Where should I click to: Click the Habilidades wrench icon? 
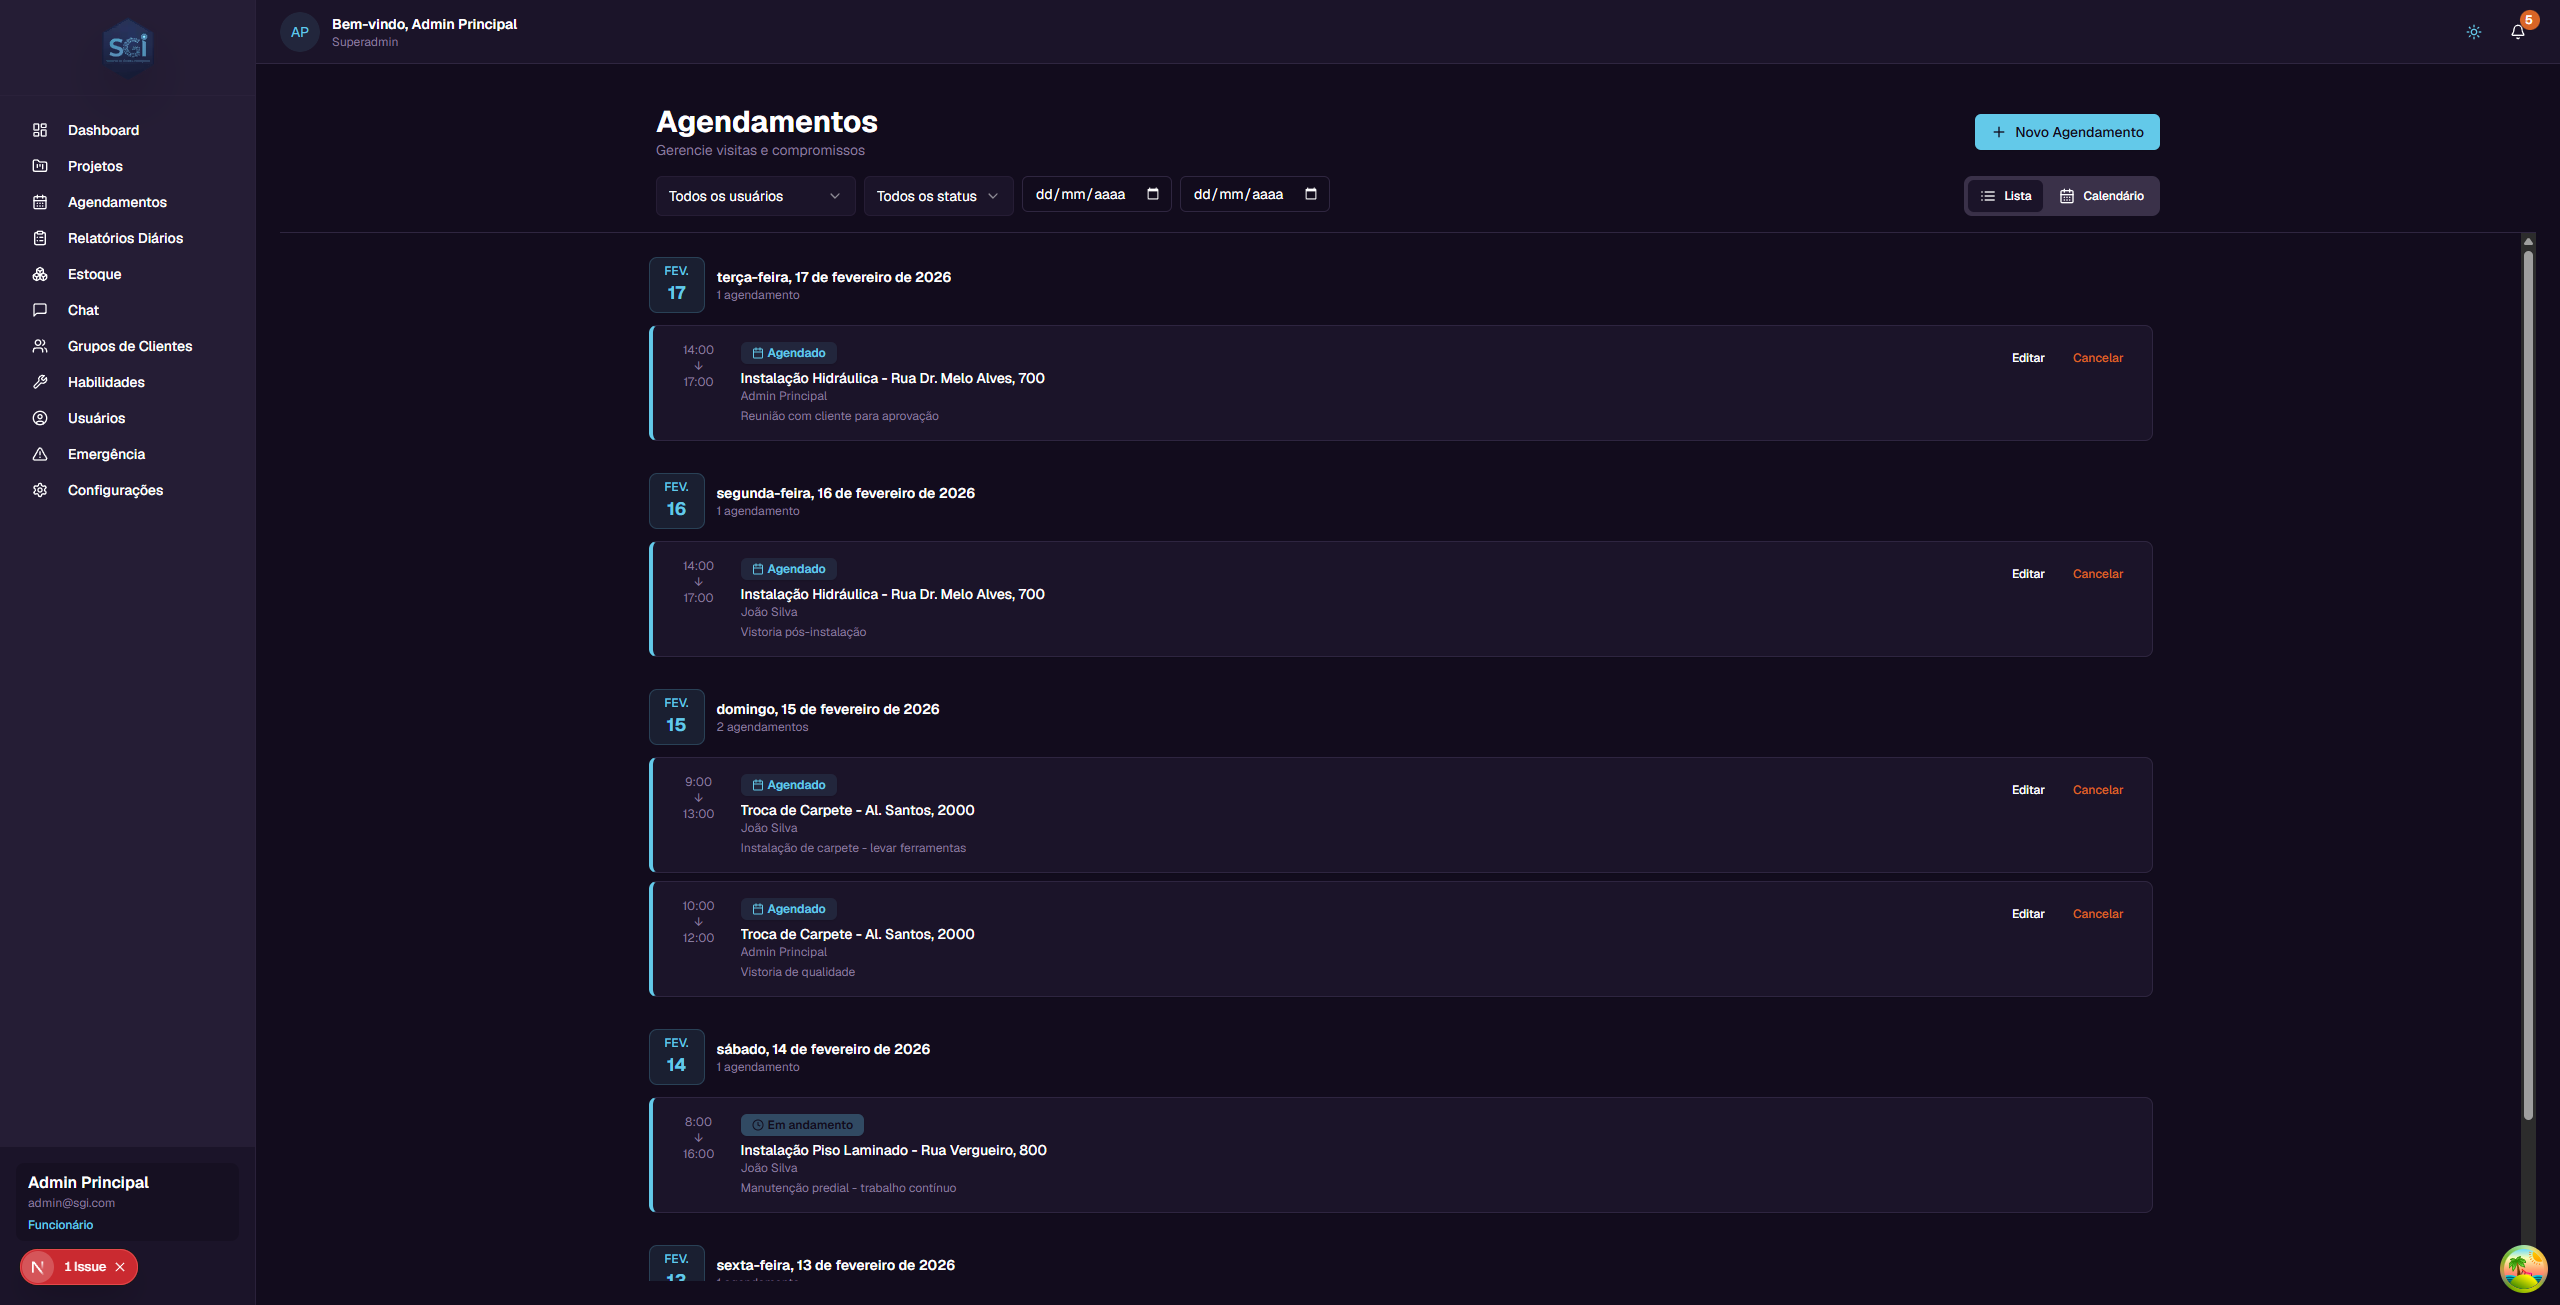point(40,382)
